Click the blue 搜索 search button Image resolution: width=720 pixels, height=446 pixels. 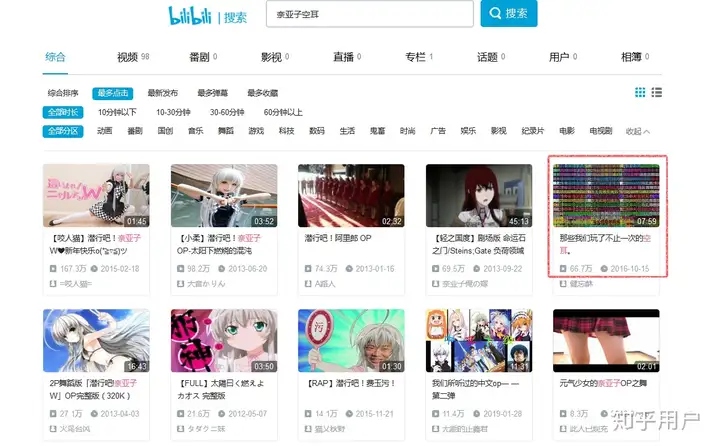509,13
